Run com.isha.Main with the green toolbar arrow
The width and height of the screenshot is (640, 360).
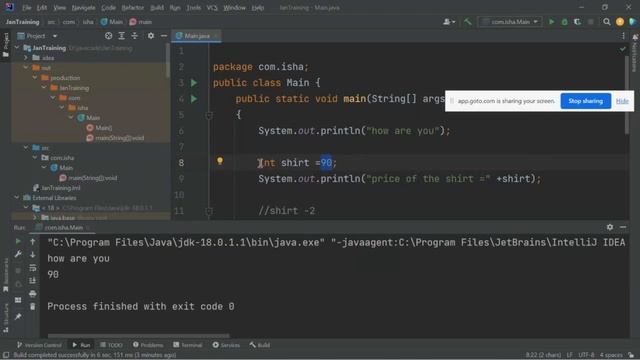(x=551, y=22)
